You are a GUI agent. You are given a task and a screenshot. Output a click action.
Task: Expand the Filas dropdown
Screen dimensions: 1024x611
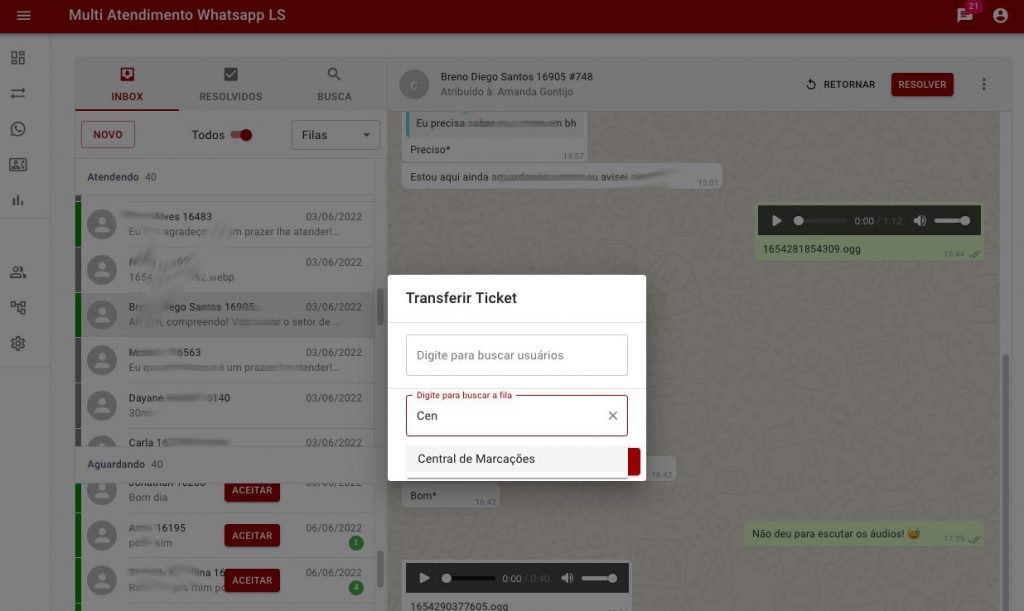(335, 135)
